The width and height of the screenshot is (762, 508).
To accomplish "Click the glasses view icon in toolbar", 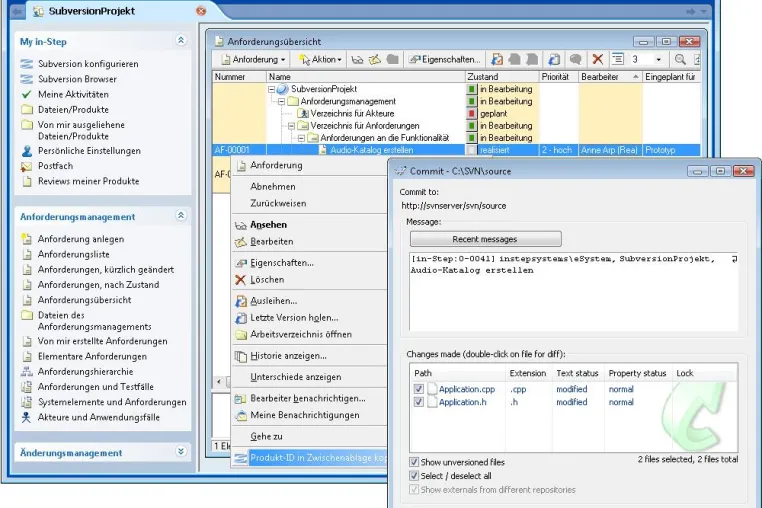I will tap(357, 59).
